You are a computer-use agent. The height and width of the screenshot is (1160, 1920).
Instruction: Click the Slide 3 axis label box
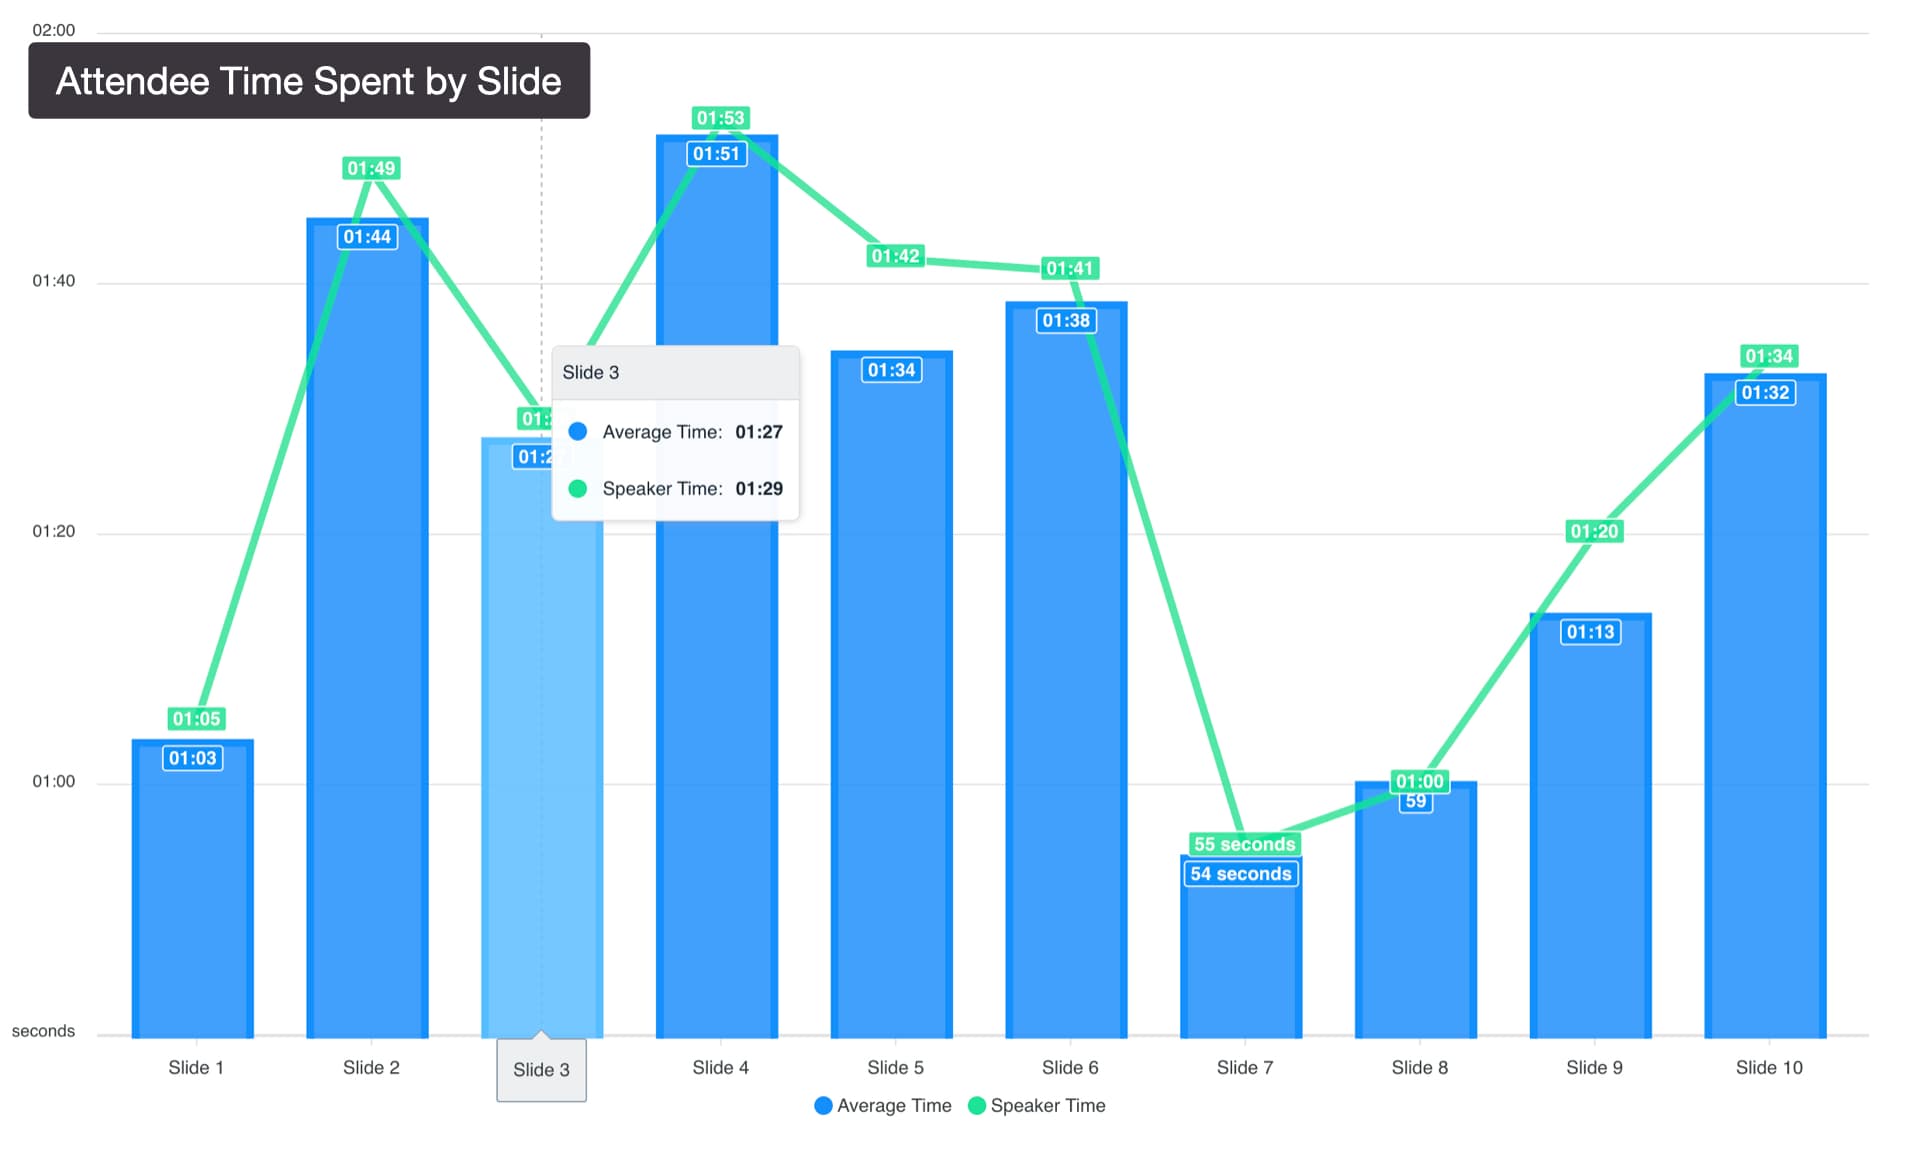(x=541, y=1070)
